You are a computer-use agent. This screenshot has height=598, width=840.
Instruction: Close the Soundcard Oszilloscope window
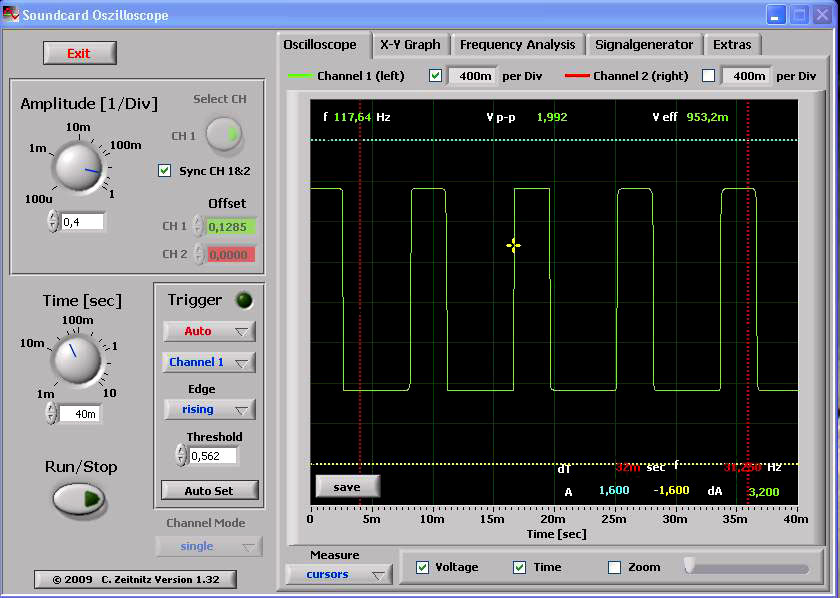pos(822,14)
